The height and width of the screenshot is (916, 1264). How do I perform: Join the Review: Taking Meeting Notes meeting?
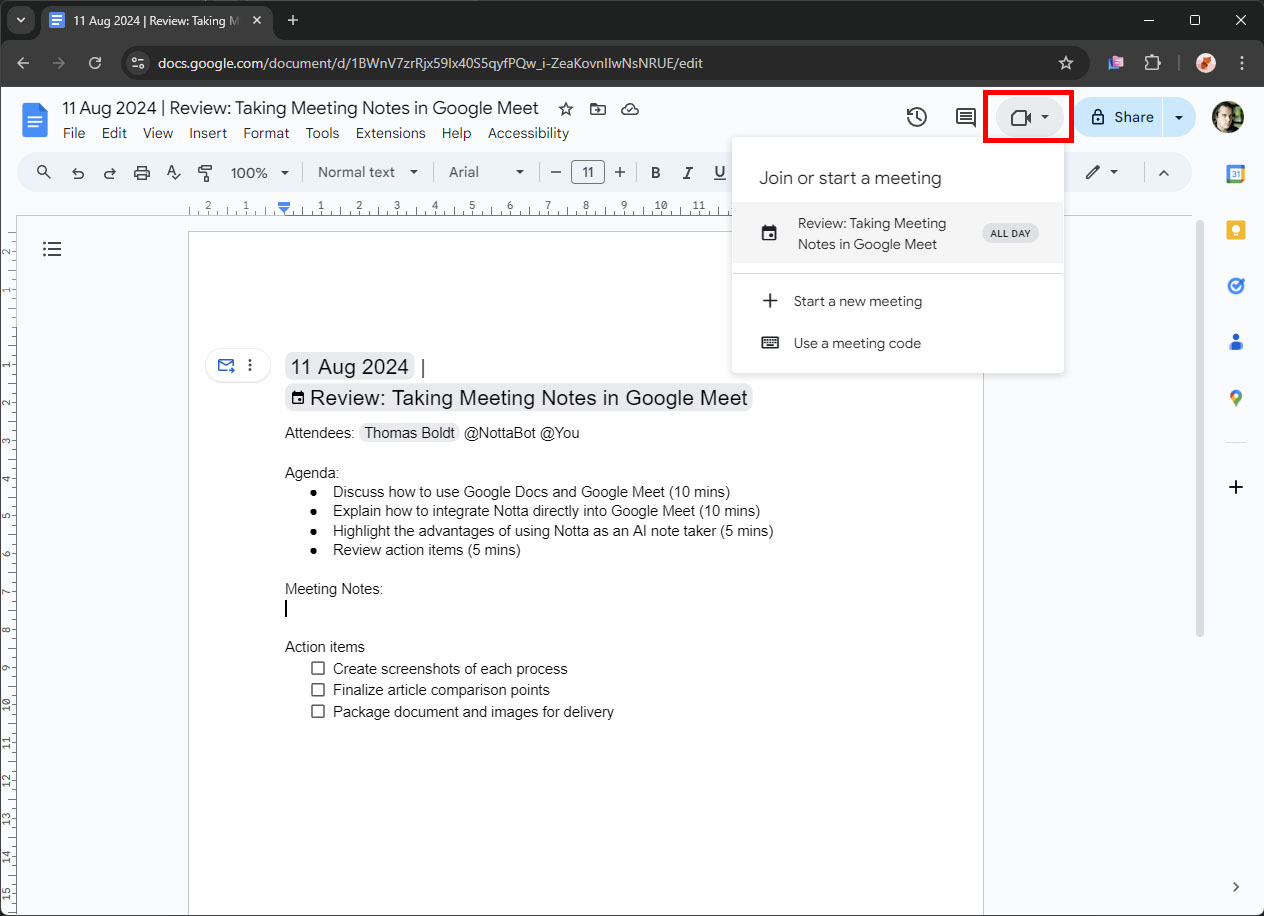tap(898, 234)
